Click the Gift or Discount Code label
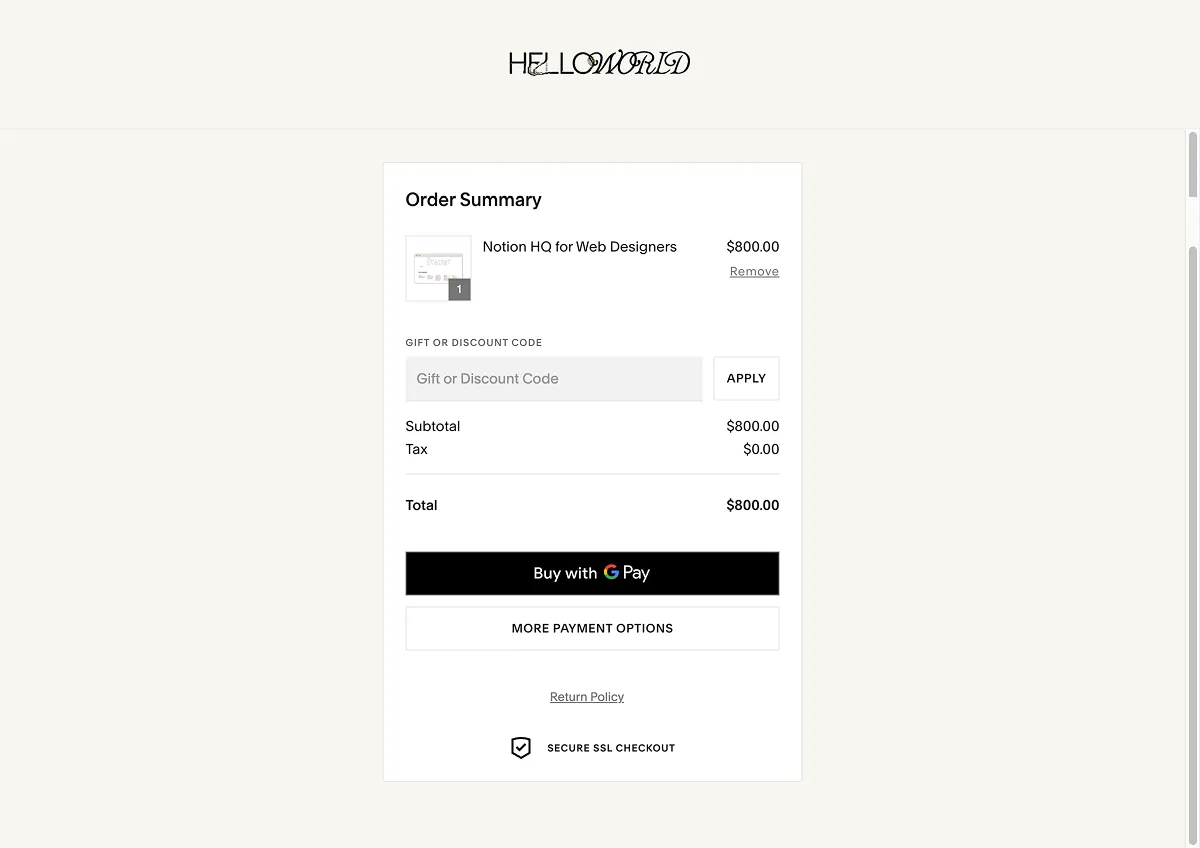Viewport: 1200px width, 848px height. 473,343
